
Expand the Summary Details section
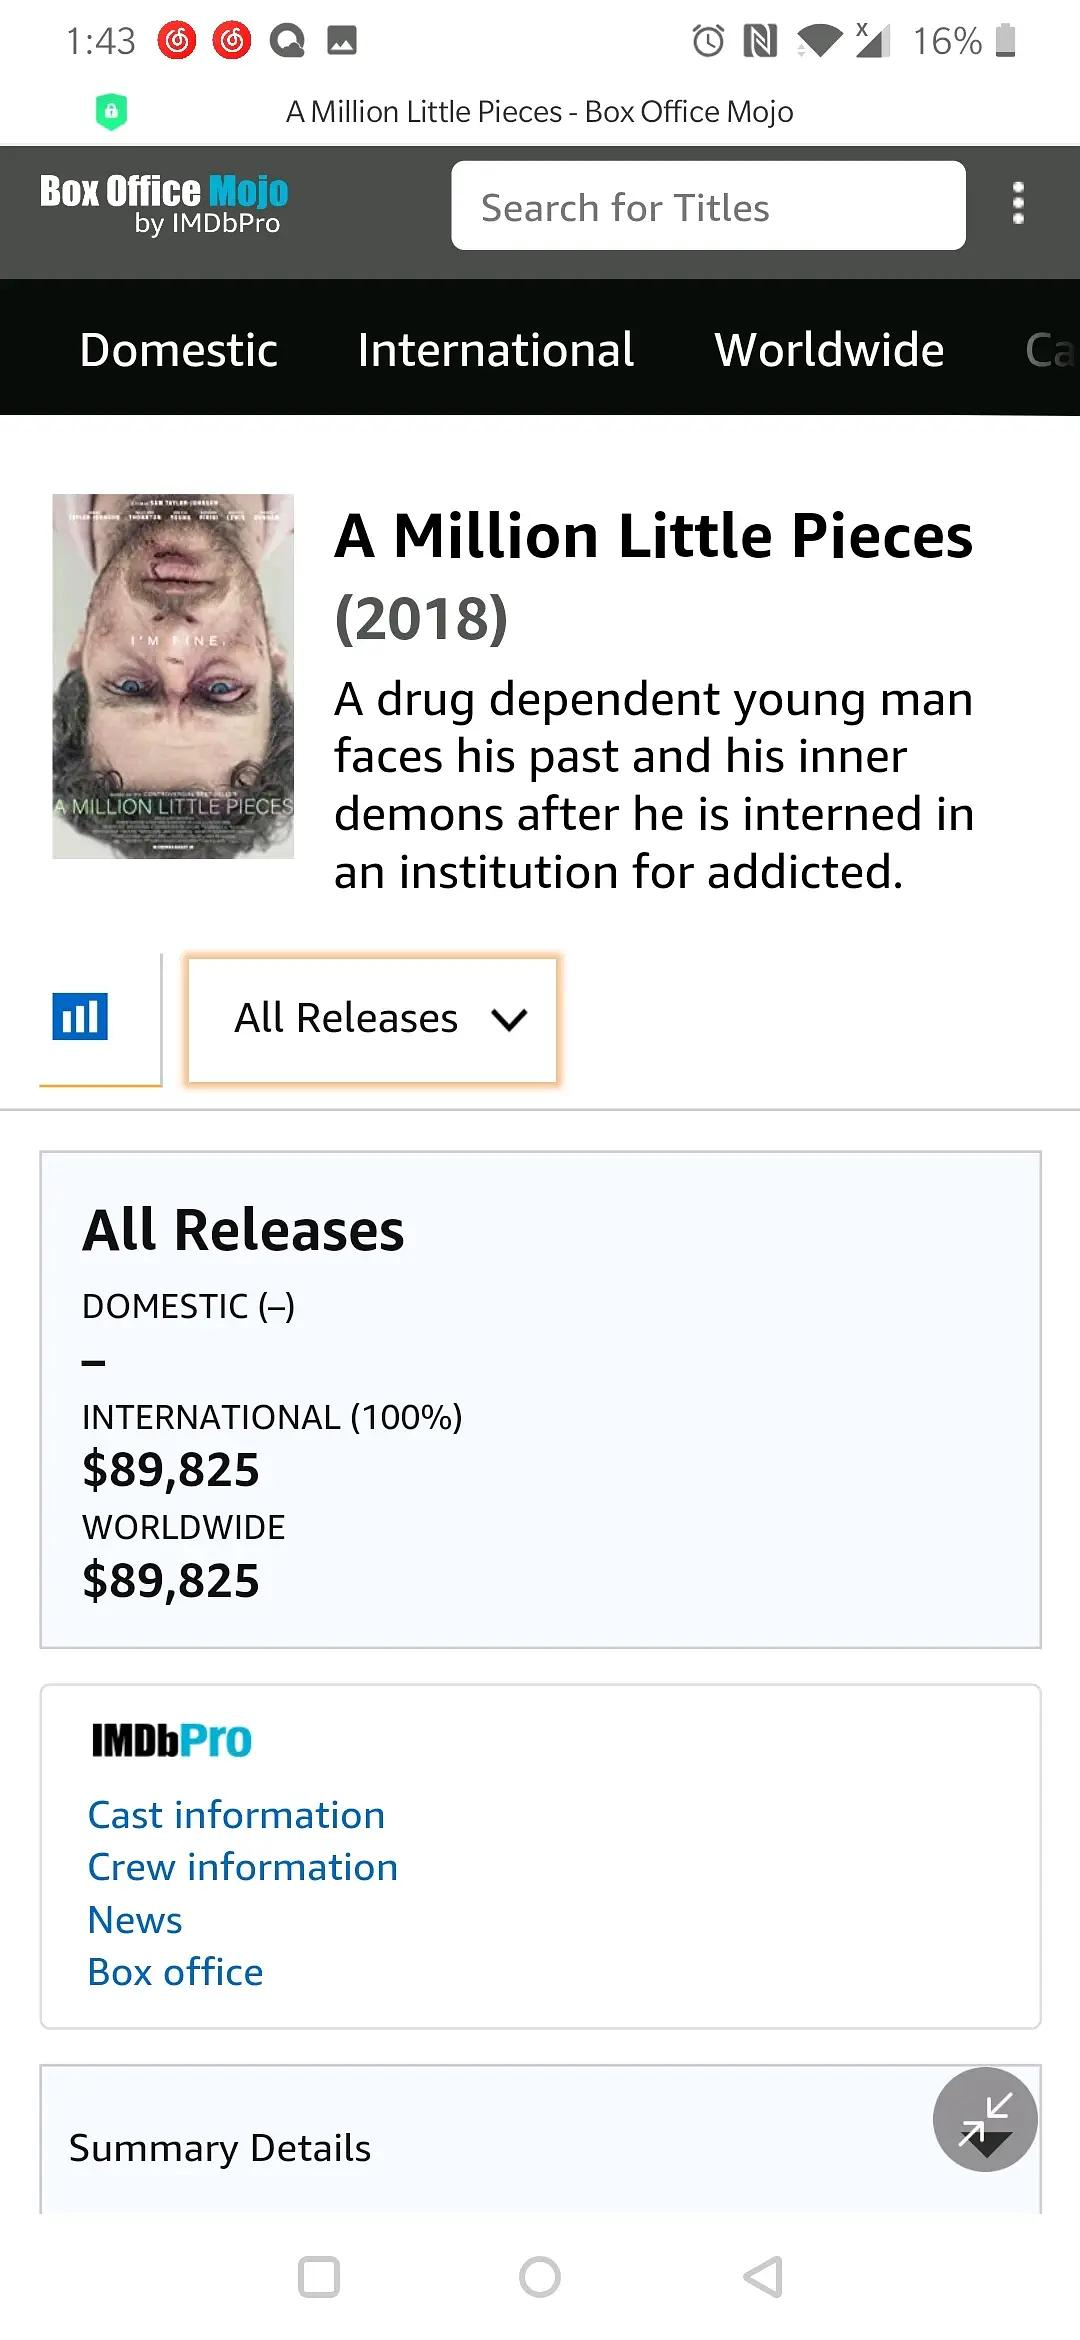click(220, 2148)
